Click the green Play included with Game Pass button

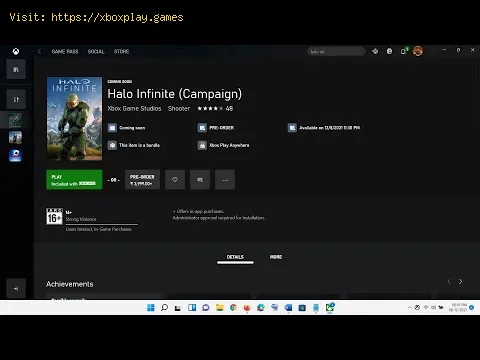(x=74, y=180)
